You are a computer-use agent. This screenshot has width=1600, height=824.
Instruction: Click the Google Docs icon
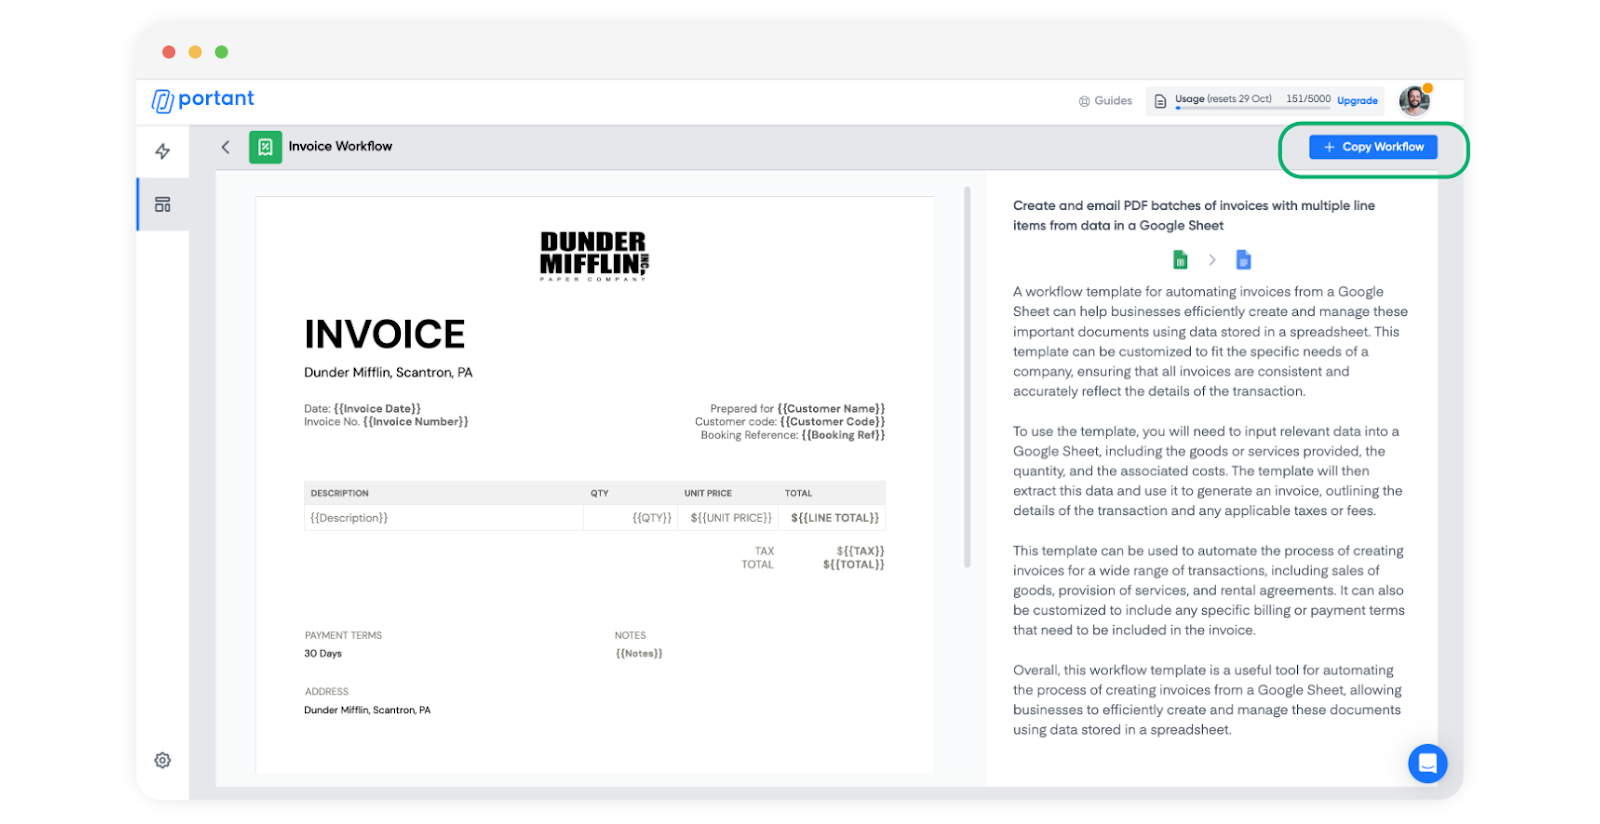[x=1243, y=260]
